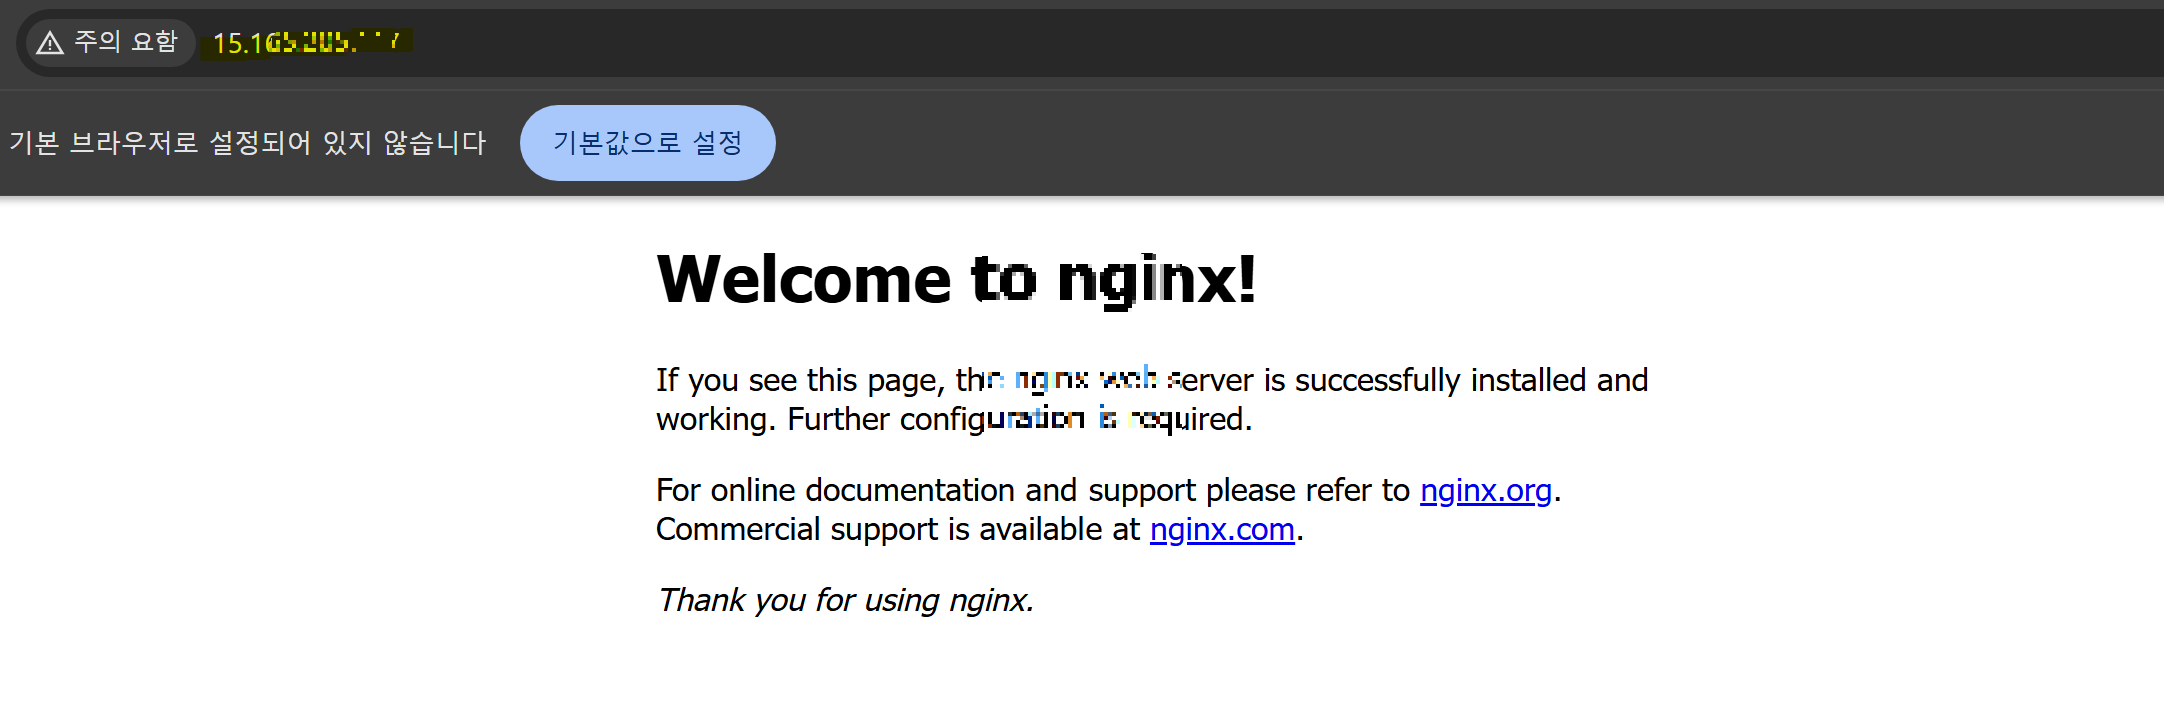Click the address bar IP address
This screenshot has height=708, width=2164.
pos(307,43)
